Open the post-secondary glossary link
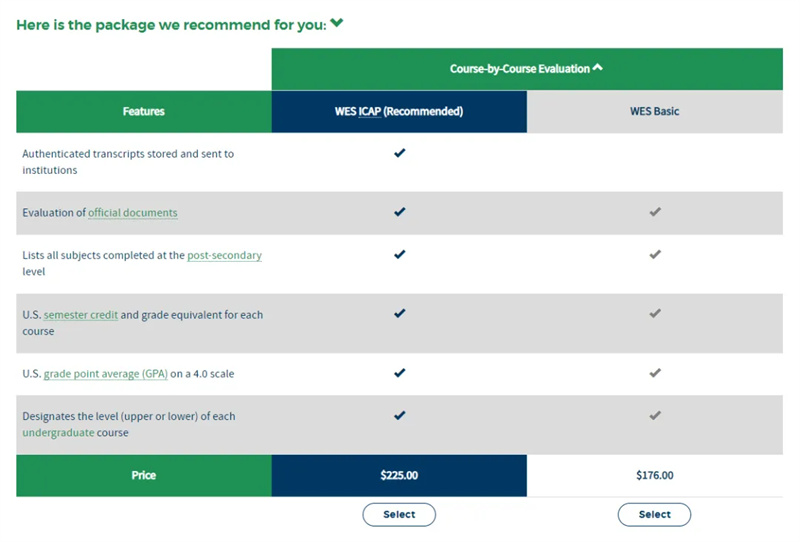 224,256
